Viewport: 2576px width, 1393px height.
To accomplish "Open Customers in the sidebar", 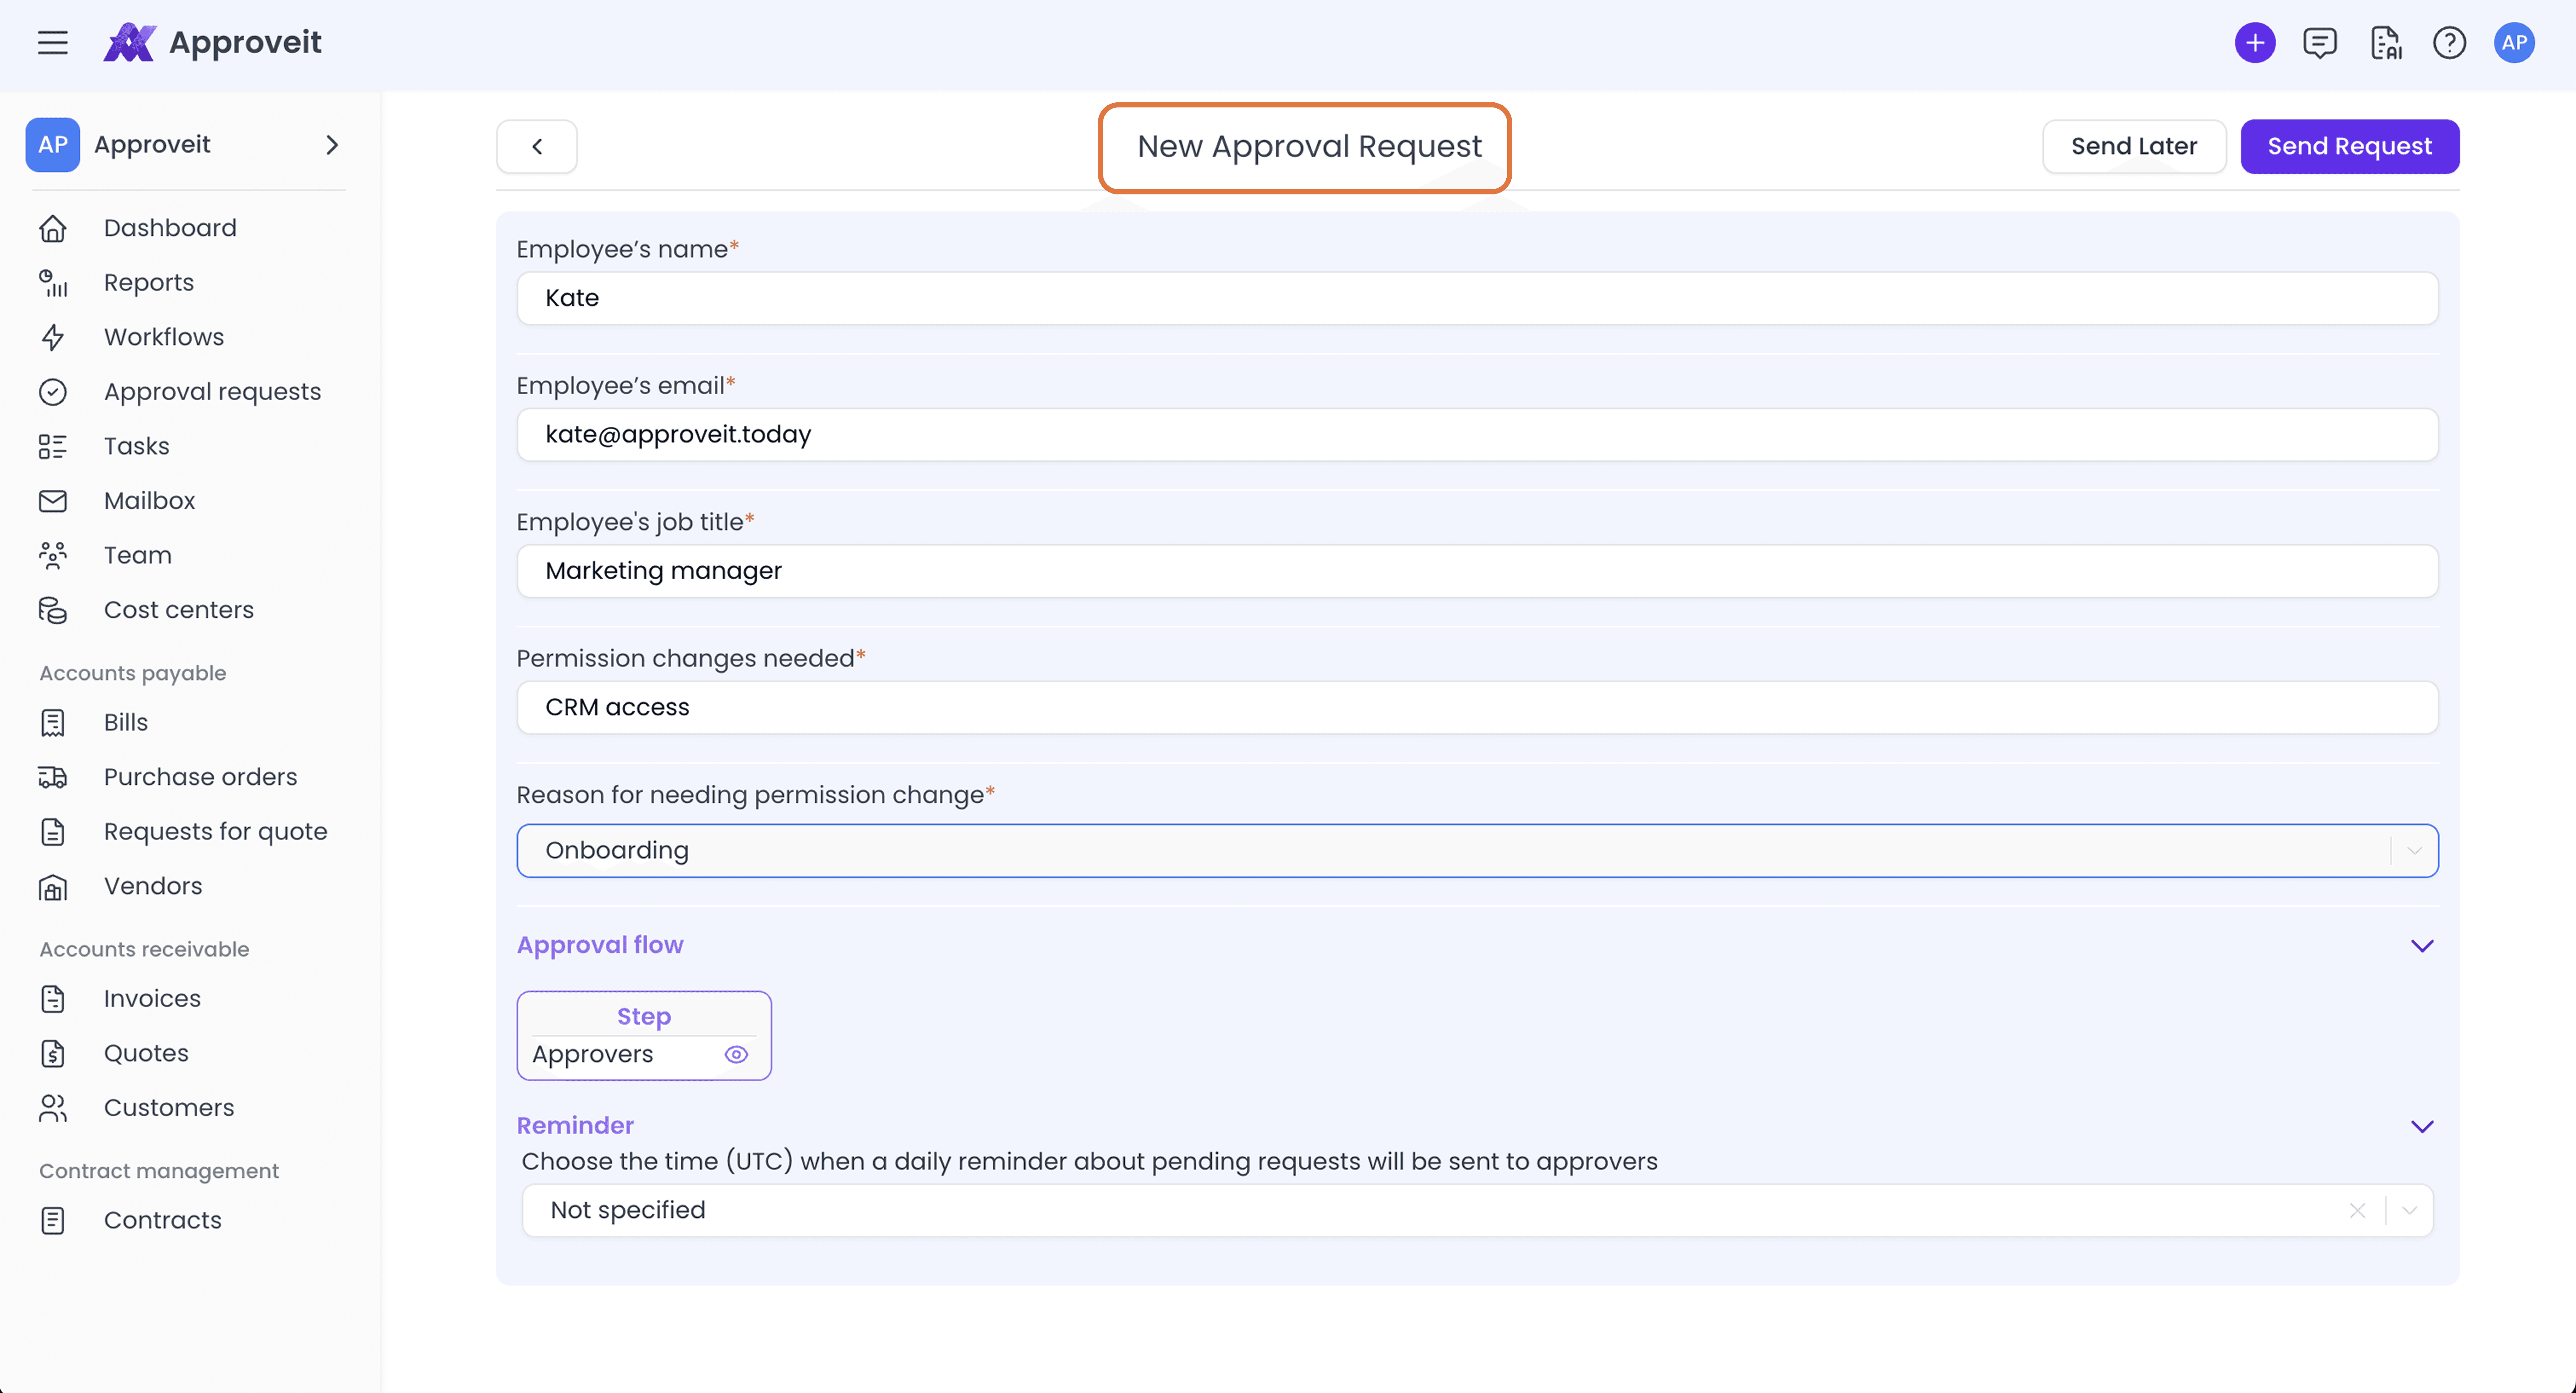I will click(x=169, y=1108).
